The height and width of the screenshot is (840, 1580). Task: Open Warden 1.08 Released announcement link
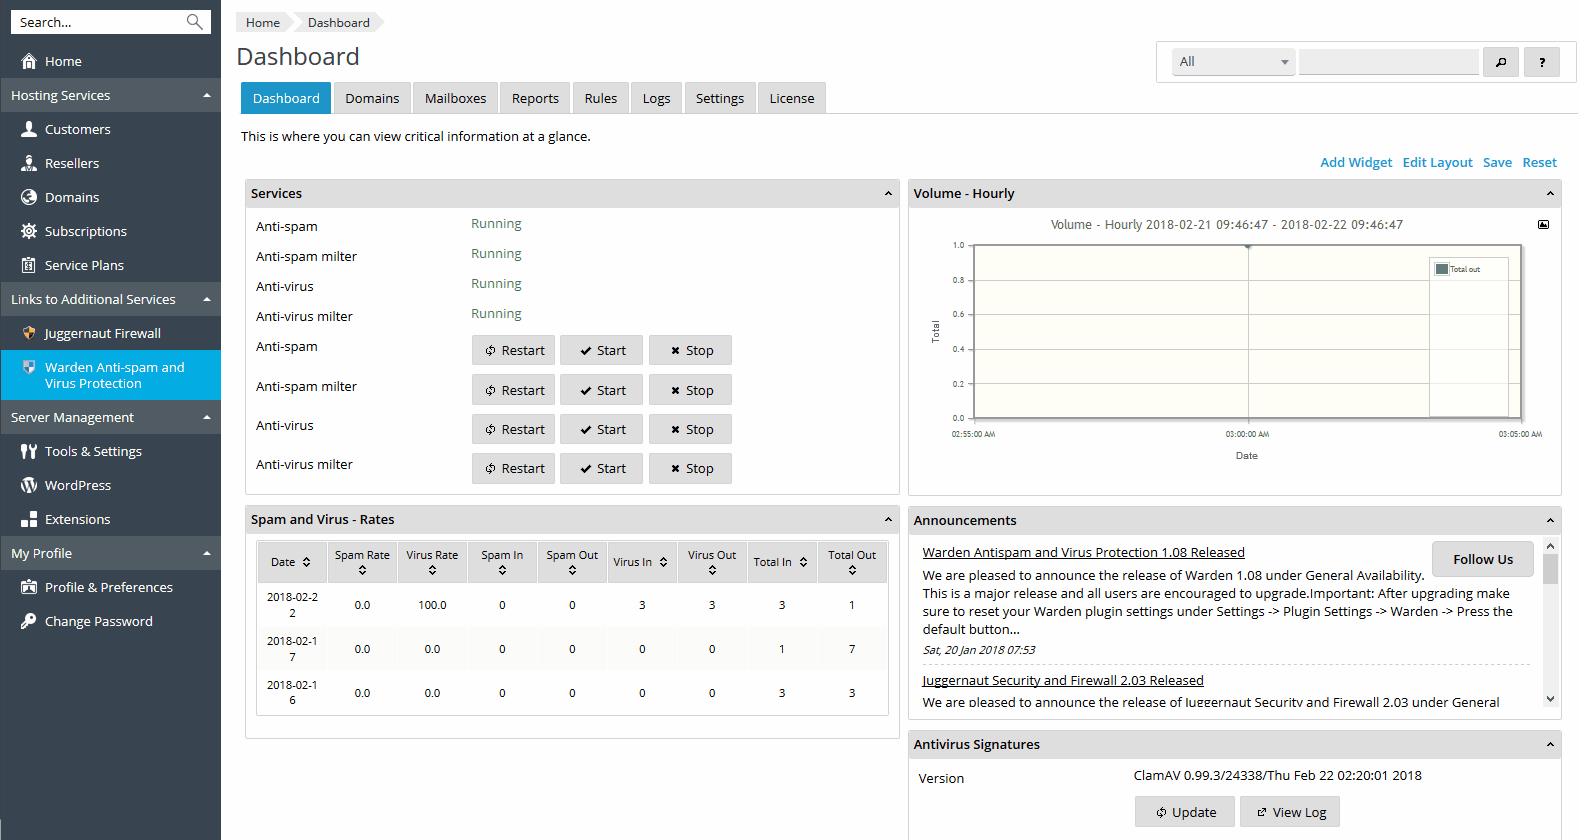[x=1083, y=552]
